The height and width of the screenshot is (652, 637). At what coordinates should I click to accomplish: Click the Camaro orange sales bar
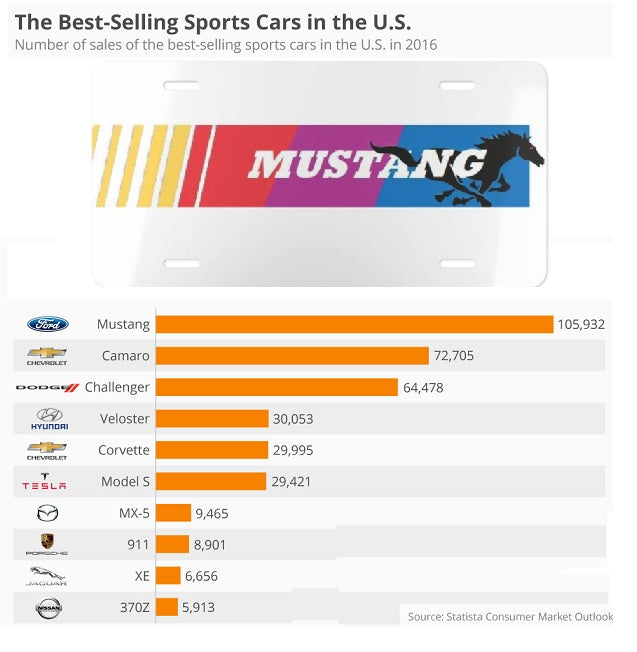292,355
